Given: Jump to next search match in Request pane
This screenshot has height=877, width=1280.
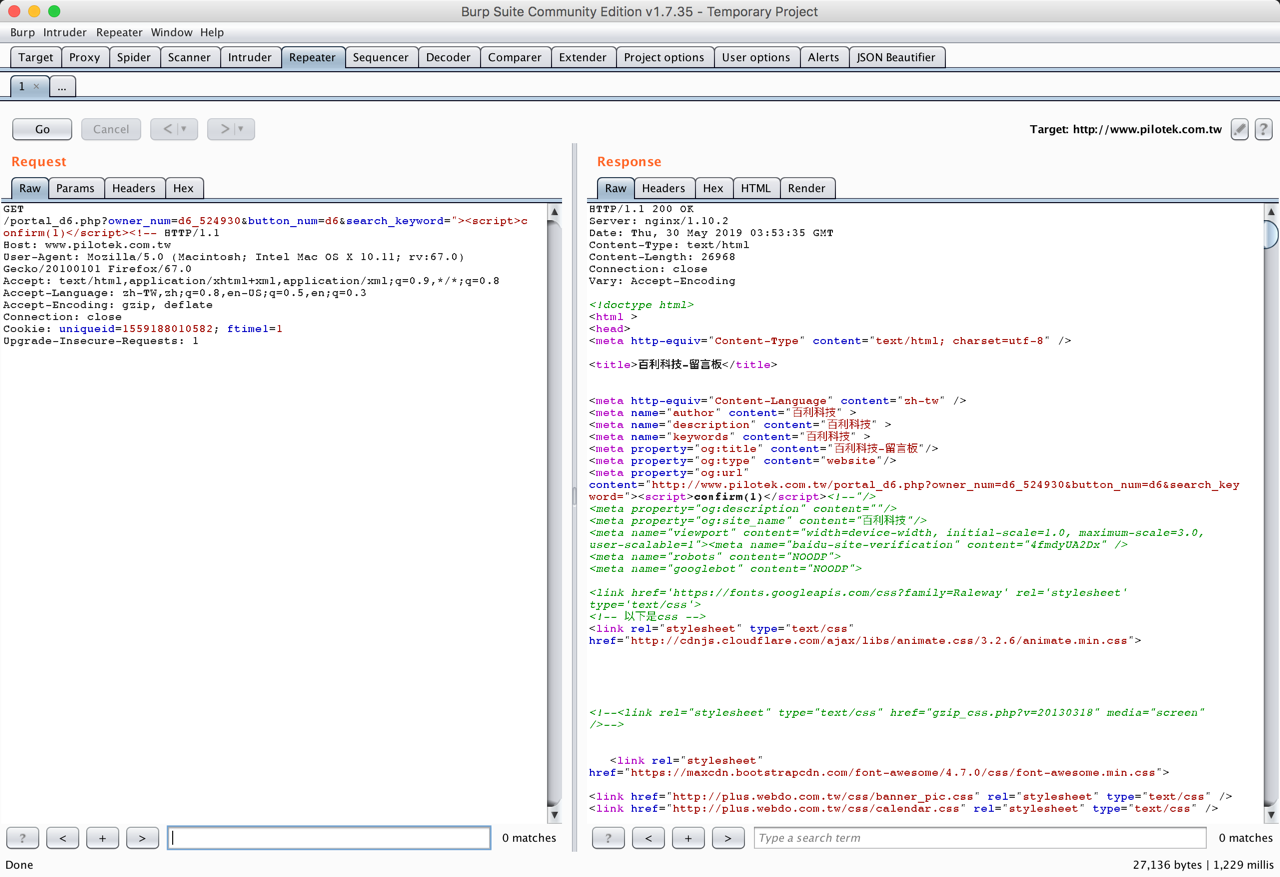Looking at the screenshot, I should [142, 838].
